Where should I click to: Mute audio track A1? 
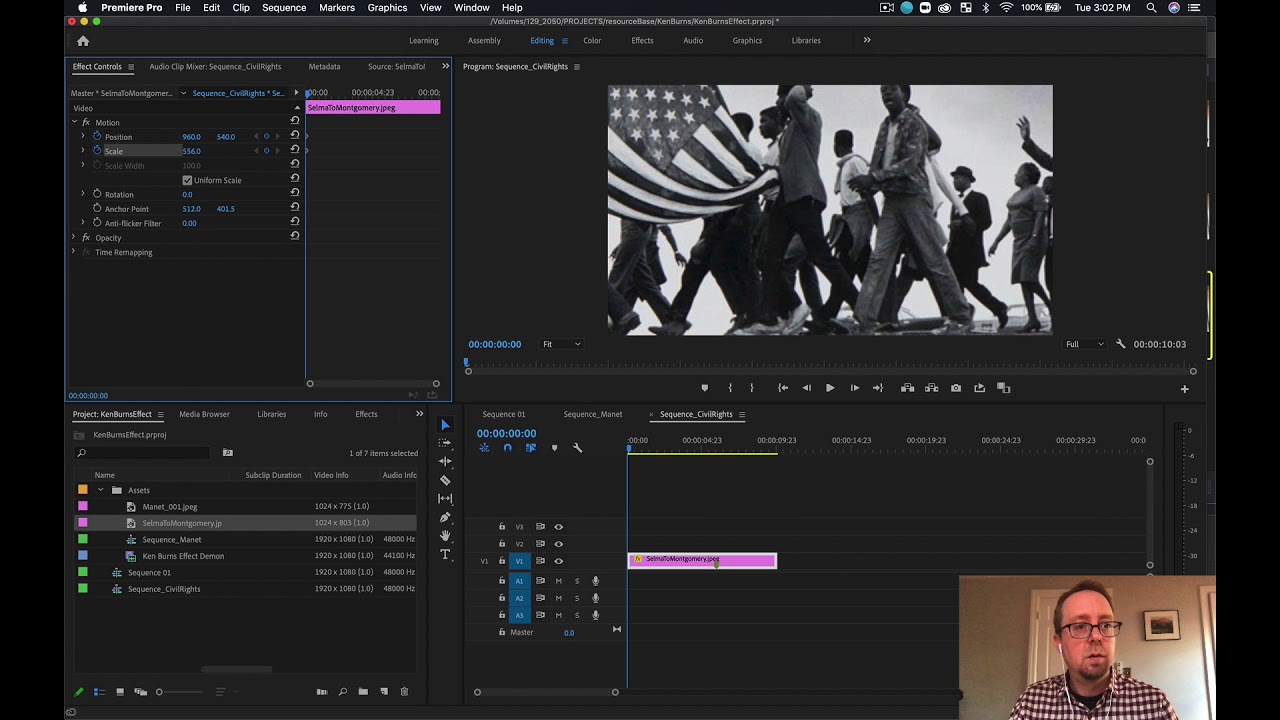point(559,581)
